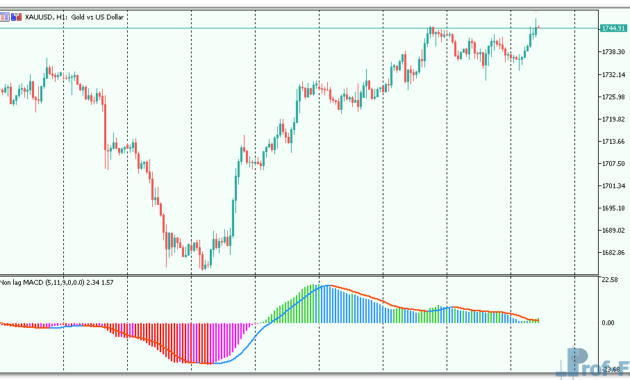Image resolution: width=630 pixels, height=380 pixels.
Task: Click the 1689.02 price scale value
Action: click(x=613, y=230)
